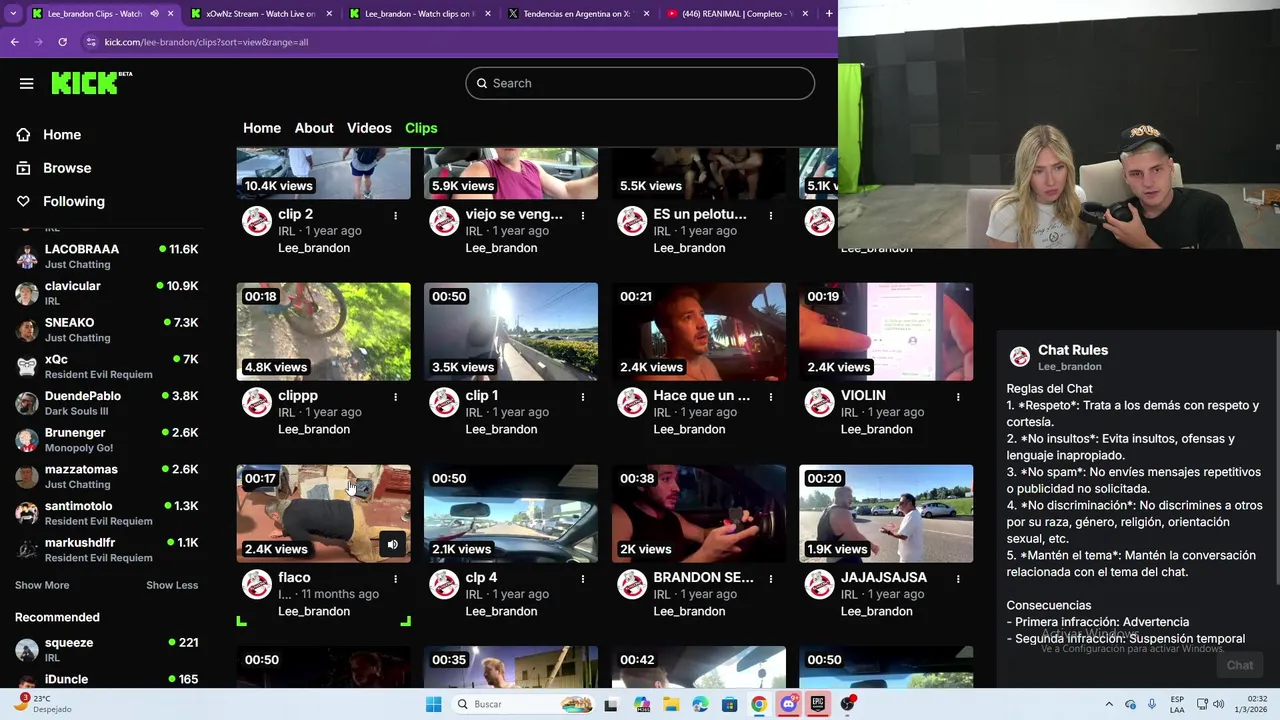Viewport: 1280px width, 720px height.
Task: Go to Home in sidebar
Action: (x=49, y=135)
